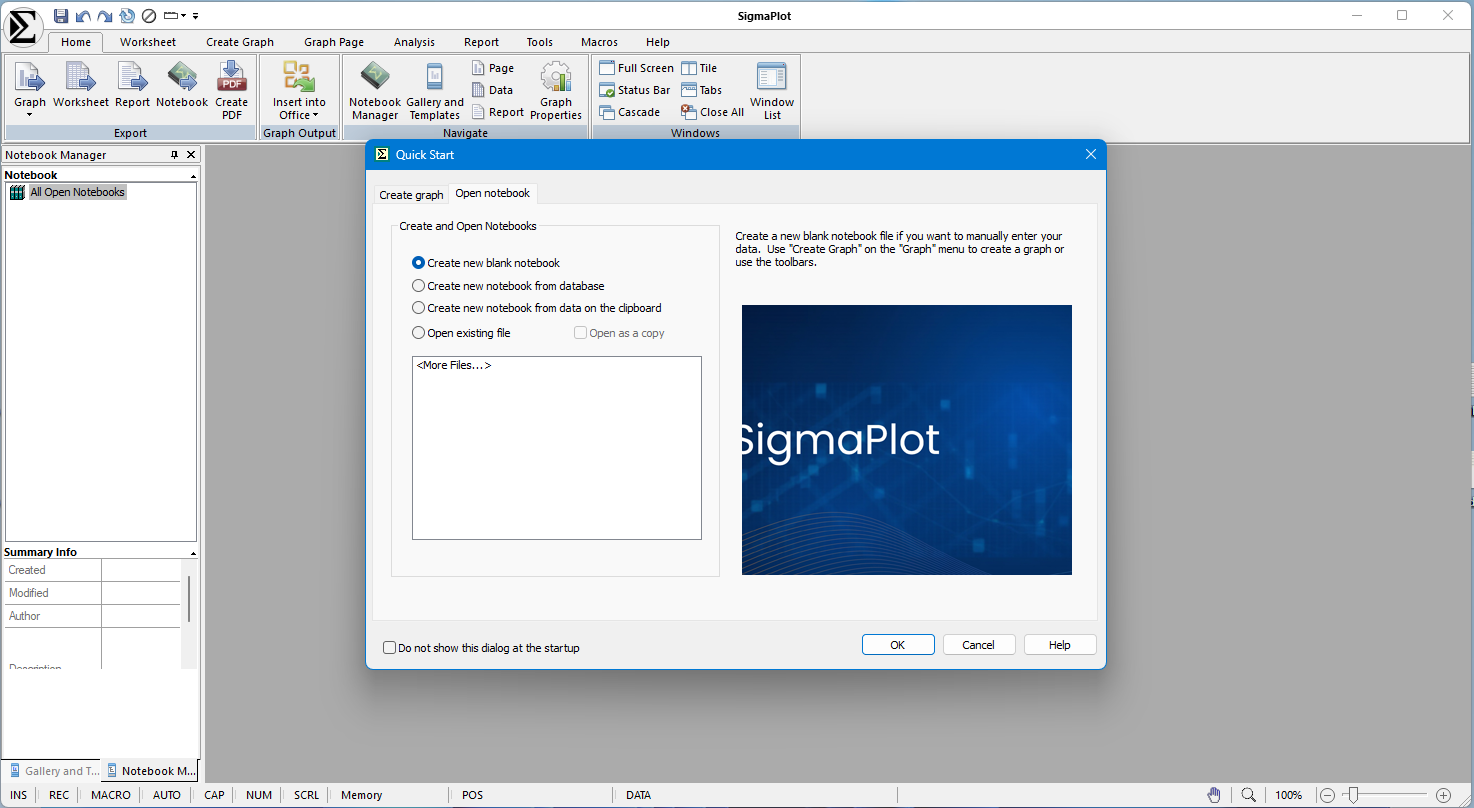Viewport: 1474px width, 808px height.
Task: Open Graph Properties gear icon
Action: [x=556, y=90]
